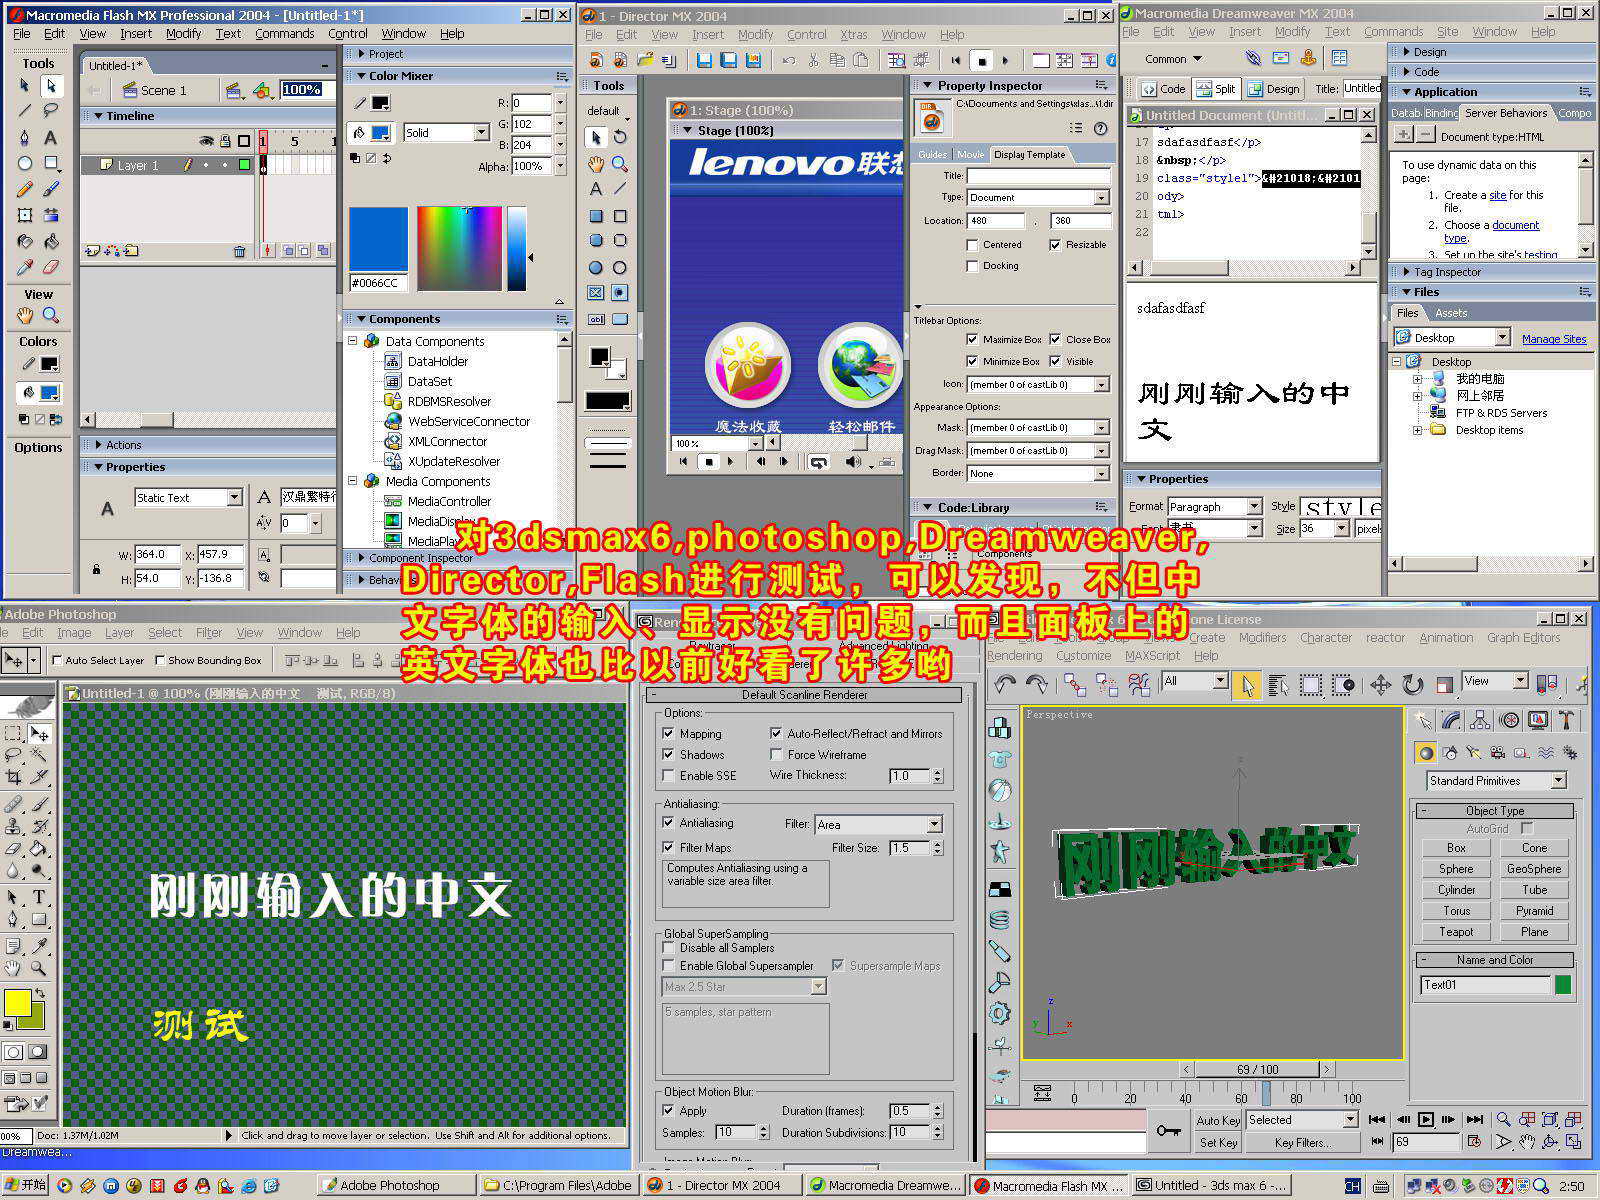Viewport: 1600px width, 1200px height.
Task: Select the Hand tool in Director Tools palette
Action: click(x=596, y=163)
